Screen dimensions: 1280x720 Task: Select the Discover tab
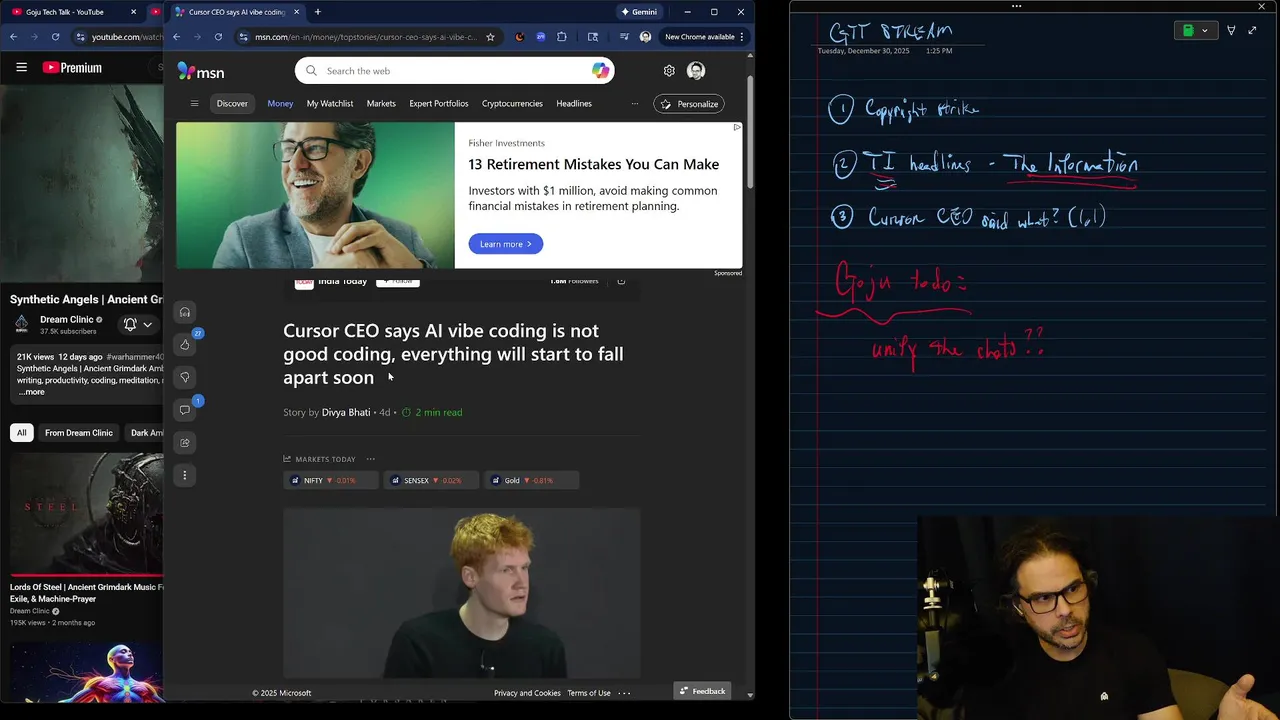point(232,103)
